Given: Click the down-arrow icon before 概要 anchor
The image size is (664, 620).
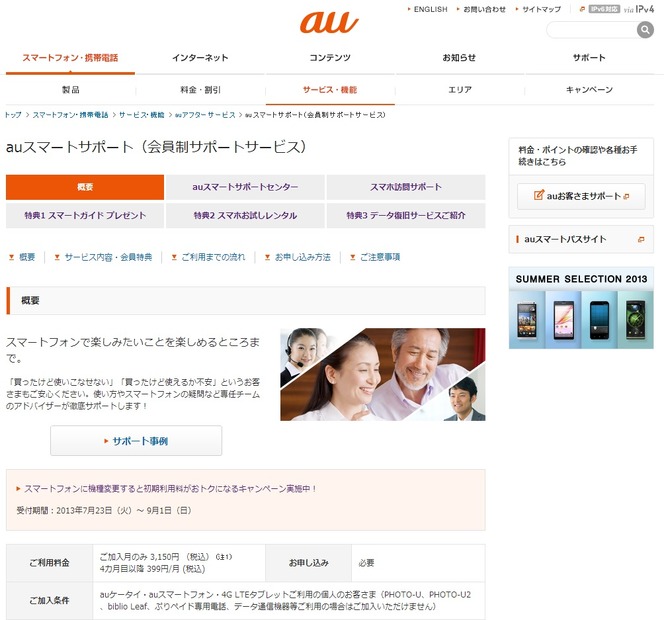Looking at the screenshot, I should point(11,257).
